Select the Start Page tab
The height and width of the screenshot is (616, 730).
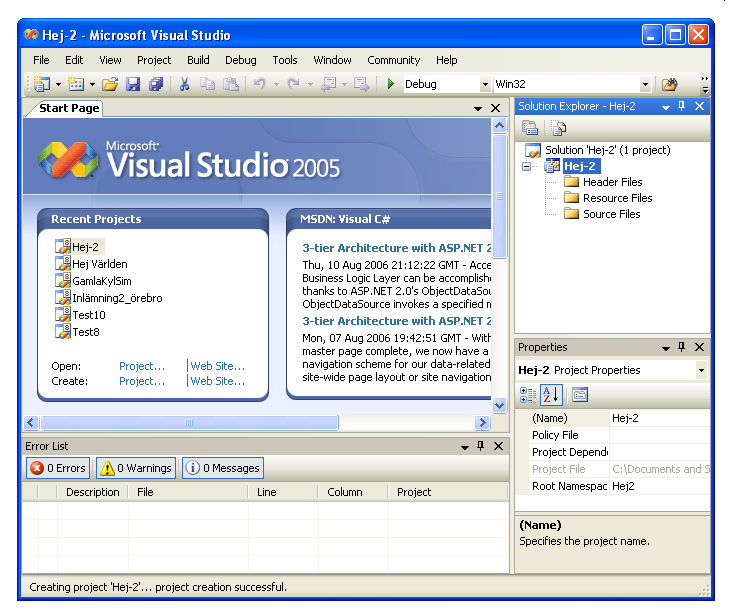(69, 108)
